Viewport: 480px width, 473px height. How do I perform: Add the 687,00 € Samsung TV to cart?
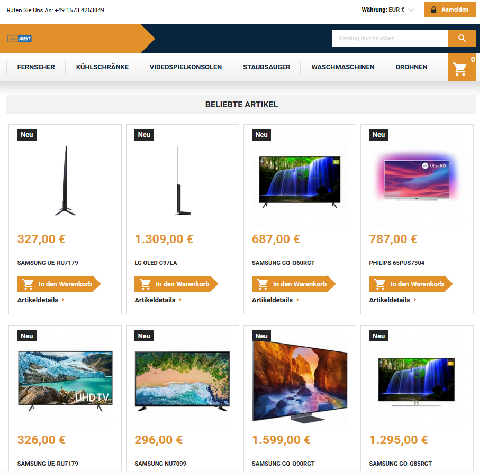click(x=293, y=284)
